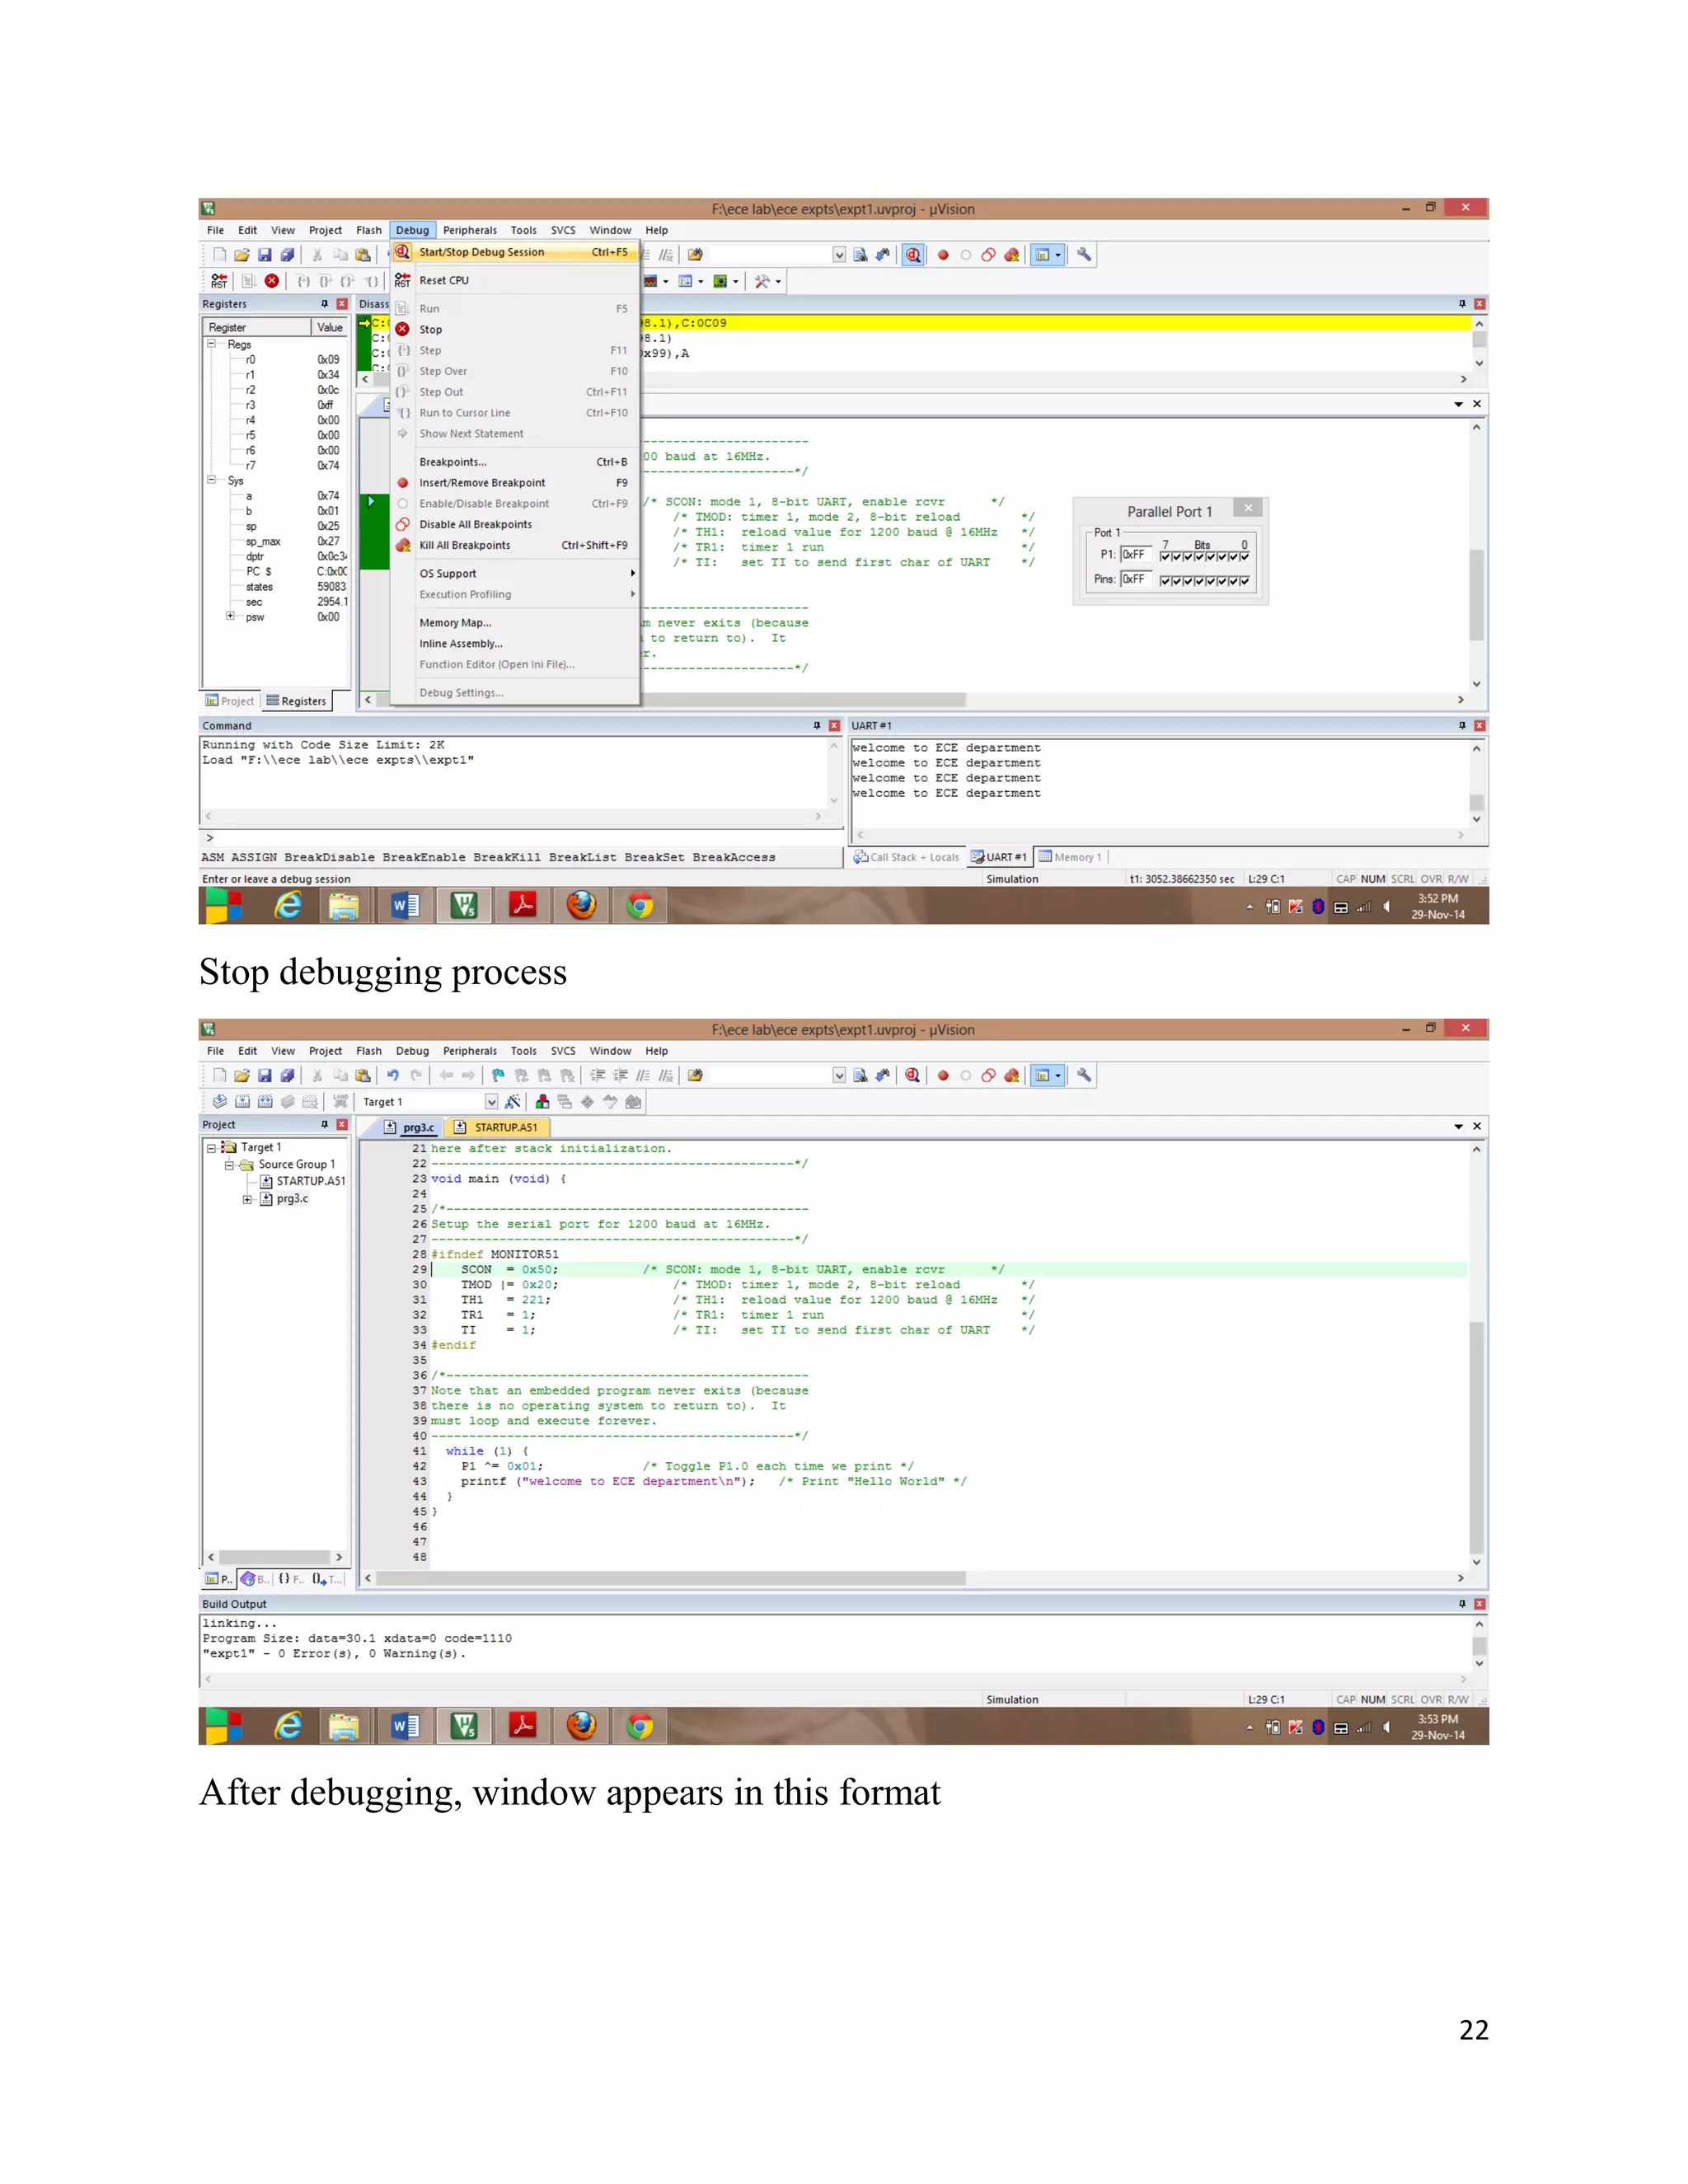Click Start/Stop Debug icon above Build Output window
Viewport: 1688px width, 2184px height.
pyautogui.click(x=912, y=1075)
